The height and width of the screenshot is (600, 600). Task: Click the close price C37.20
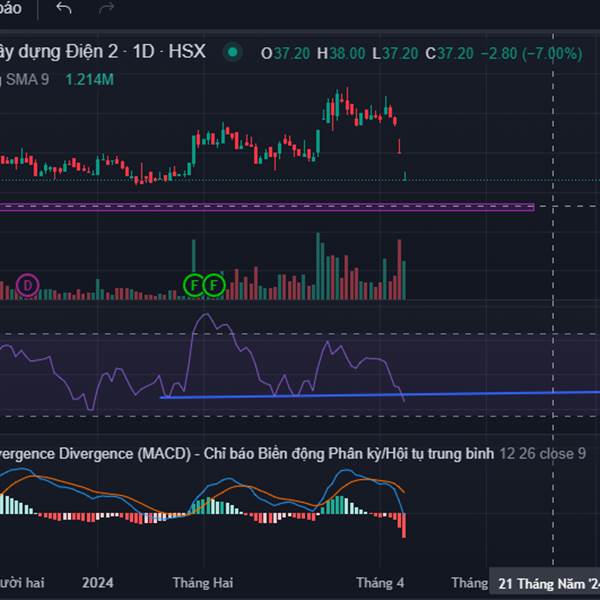tap(450, 54)
